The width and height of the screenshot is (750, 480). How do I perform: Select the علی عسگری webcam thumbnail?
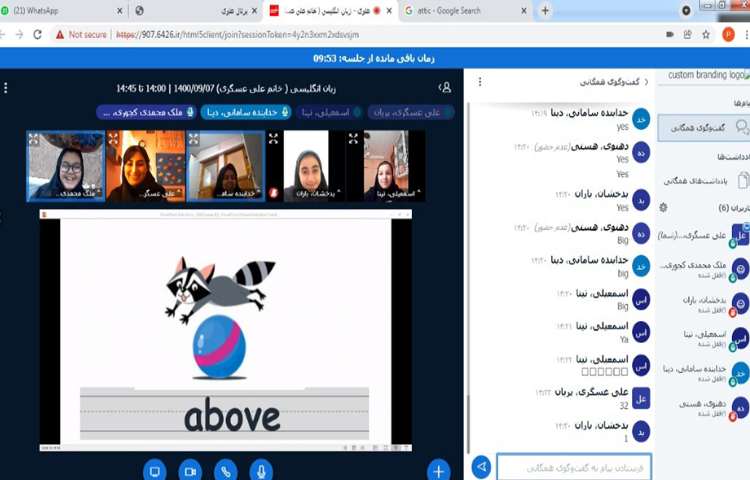[x=145, y=166]
